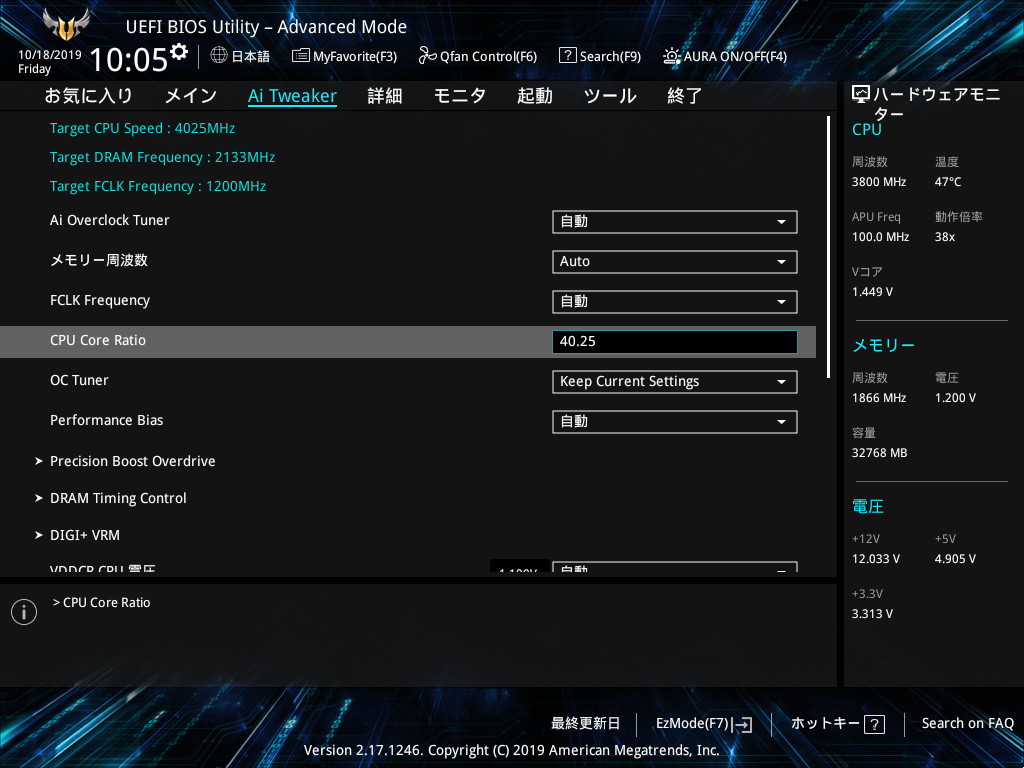
Task: Switch to EzMode(F7)
Action: pyautogui.click(x=704, y=724)
